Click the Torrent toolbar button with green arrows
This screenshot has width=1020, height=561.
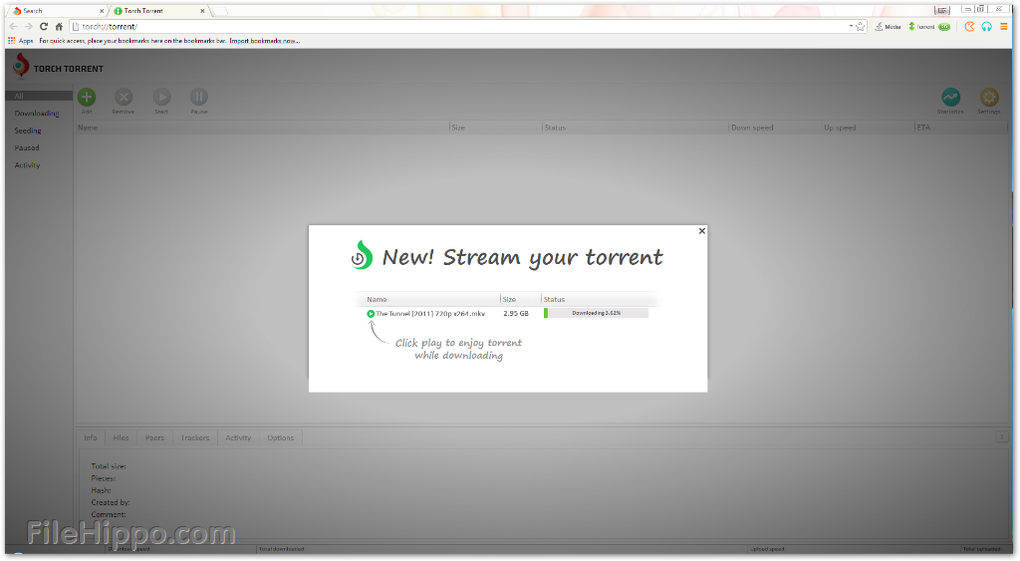(x=930, y=27)
